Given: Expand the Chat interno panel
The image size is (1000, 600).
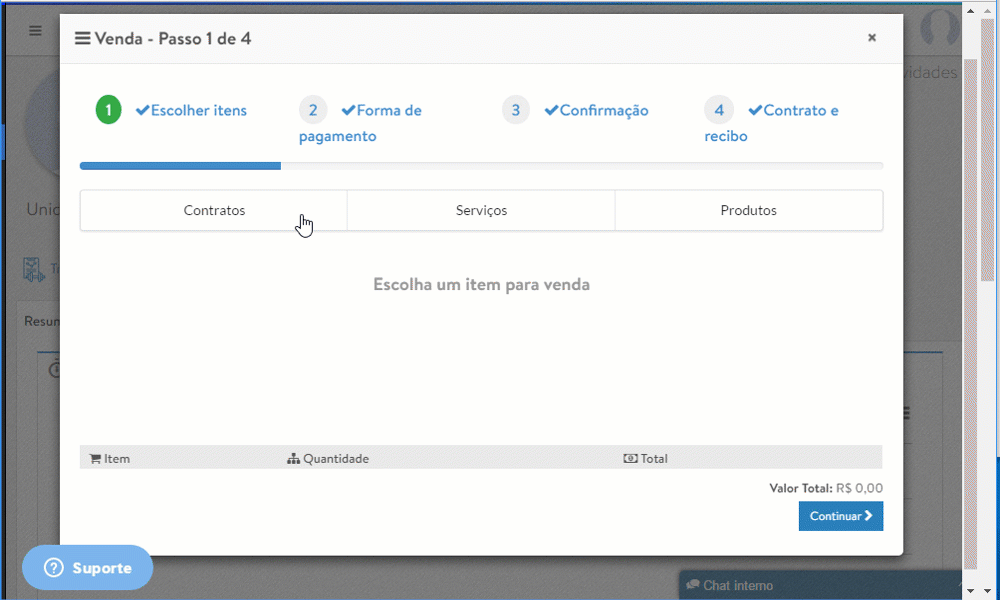Looking at the screenshot, I should 960,586.
